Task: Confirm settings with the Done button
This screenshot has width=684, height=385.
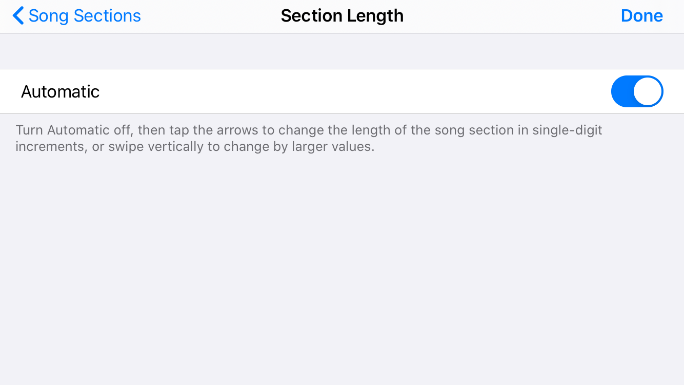Action: click(642, 16)
